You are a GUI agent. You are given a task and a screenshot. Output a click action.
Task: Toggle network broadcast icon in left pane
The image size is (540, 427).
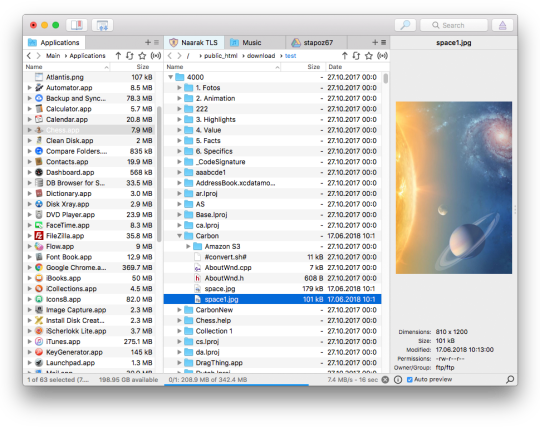point(156,55)
